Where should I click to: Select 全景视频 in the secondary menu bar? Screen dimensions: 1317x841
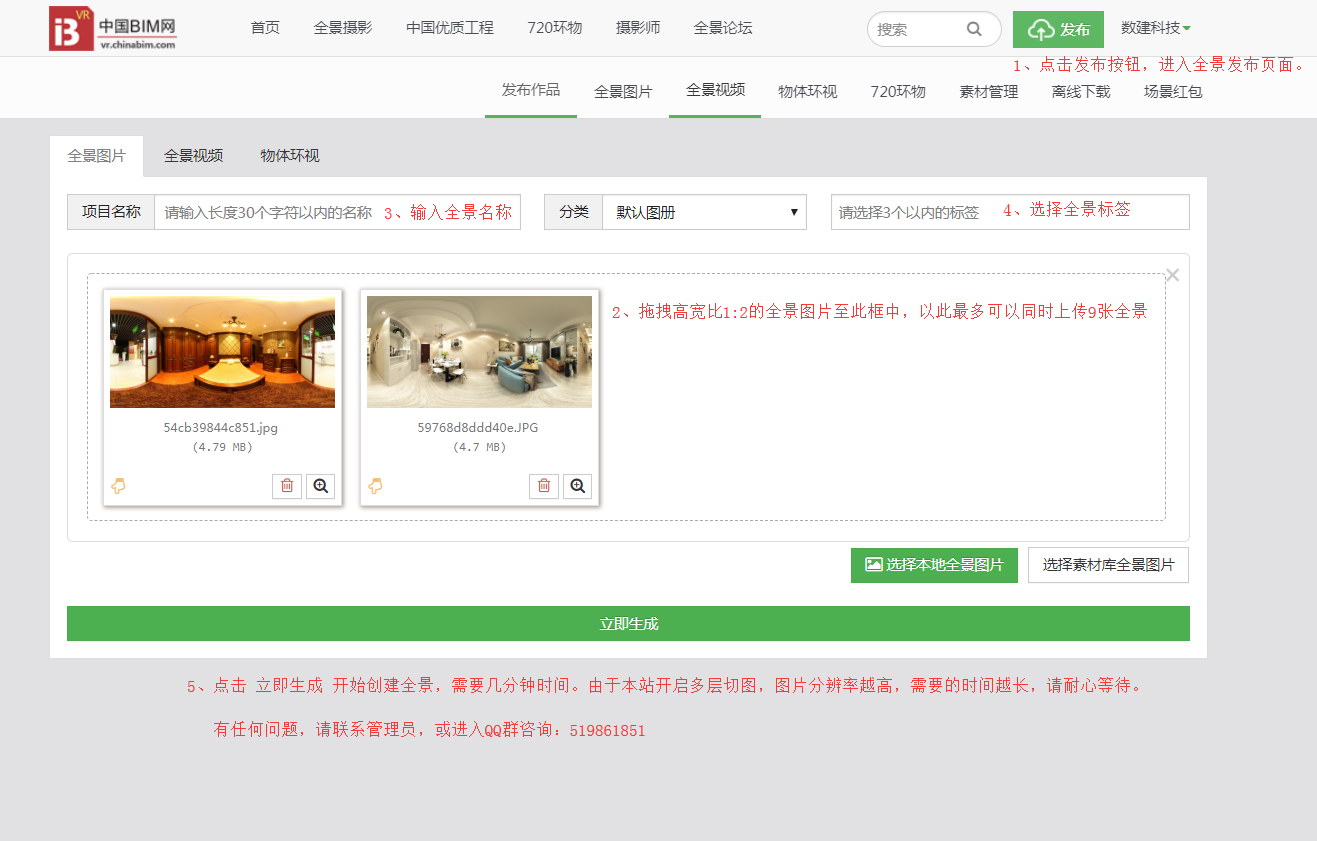point(715,90)
